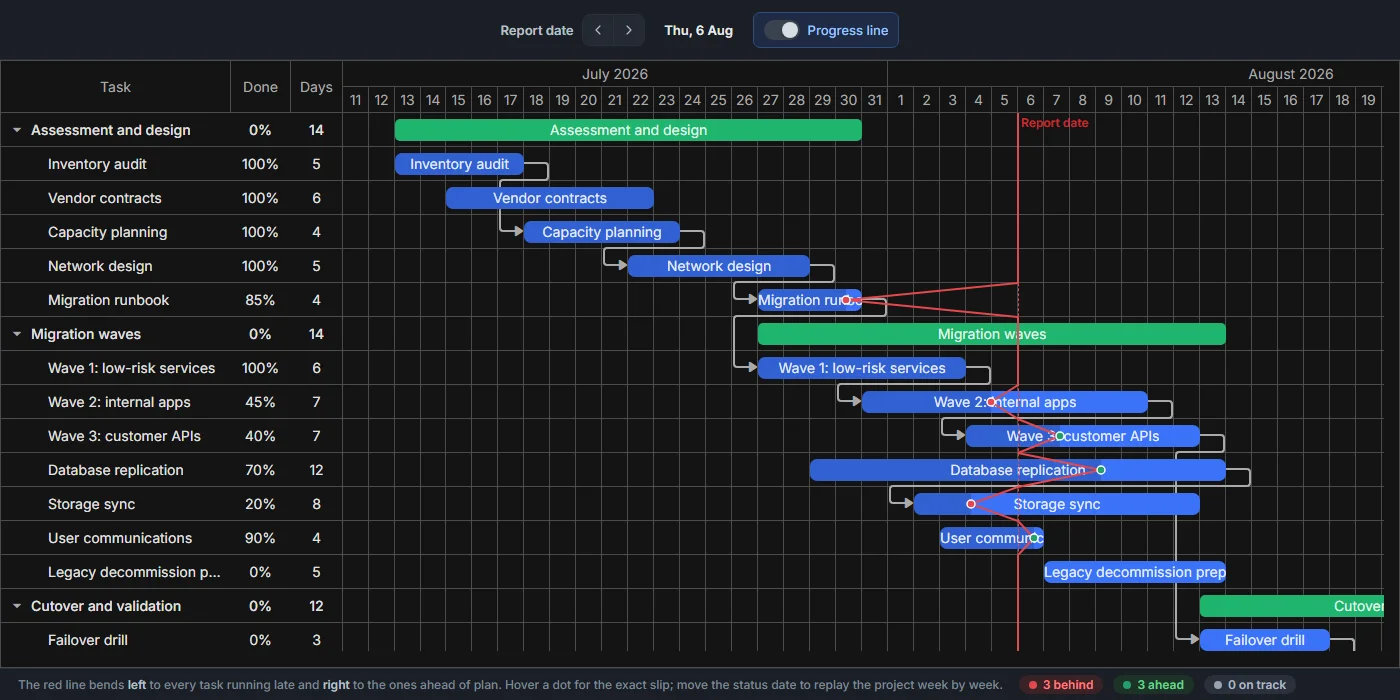The image size is (1400, 700).
Task: Select the Inventory audit task row
Action: coord(172,164)
